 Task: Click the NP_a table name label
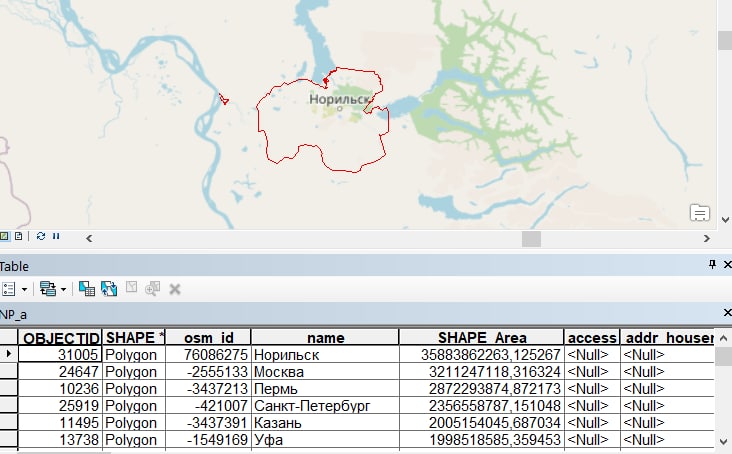pyautogui.click(x=13, y=314)
